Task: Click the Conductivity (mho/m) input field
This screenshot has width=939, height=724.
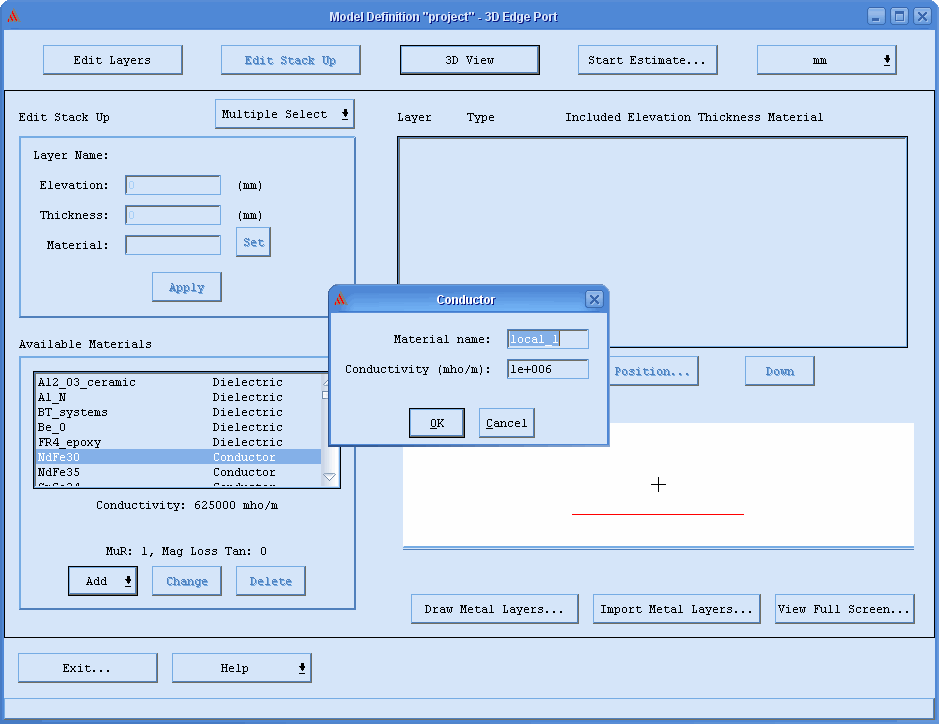Action: [548, 369]
